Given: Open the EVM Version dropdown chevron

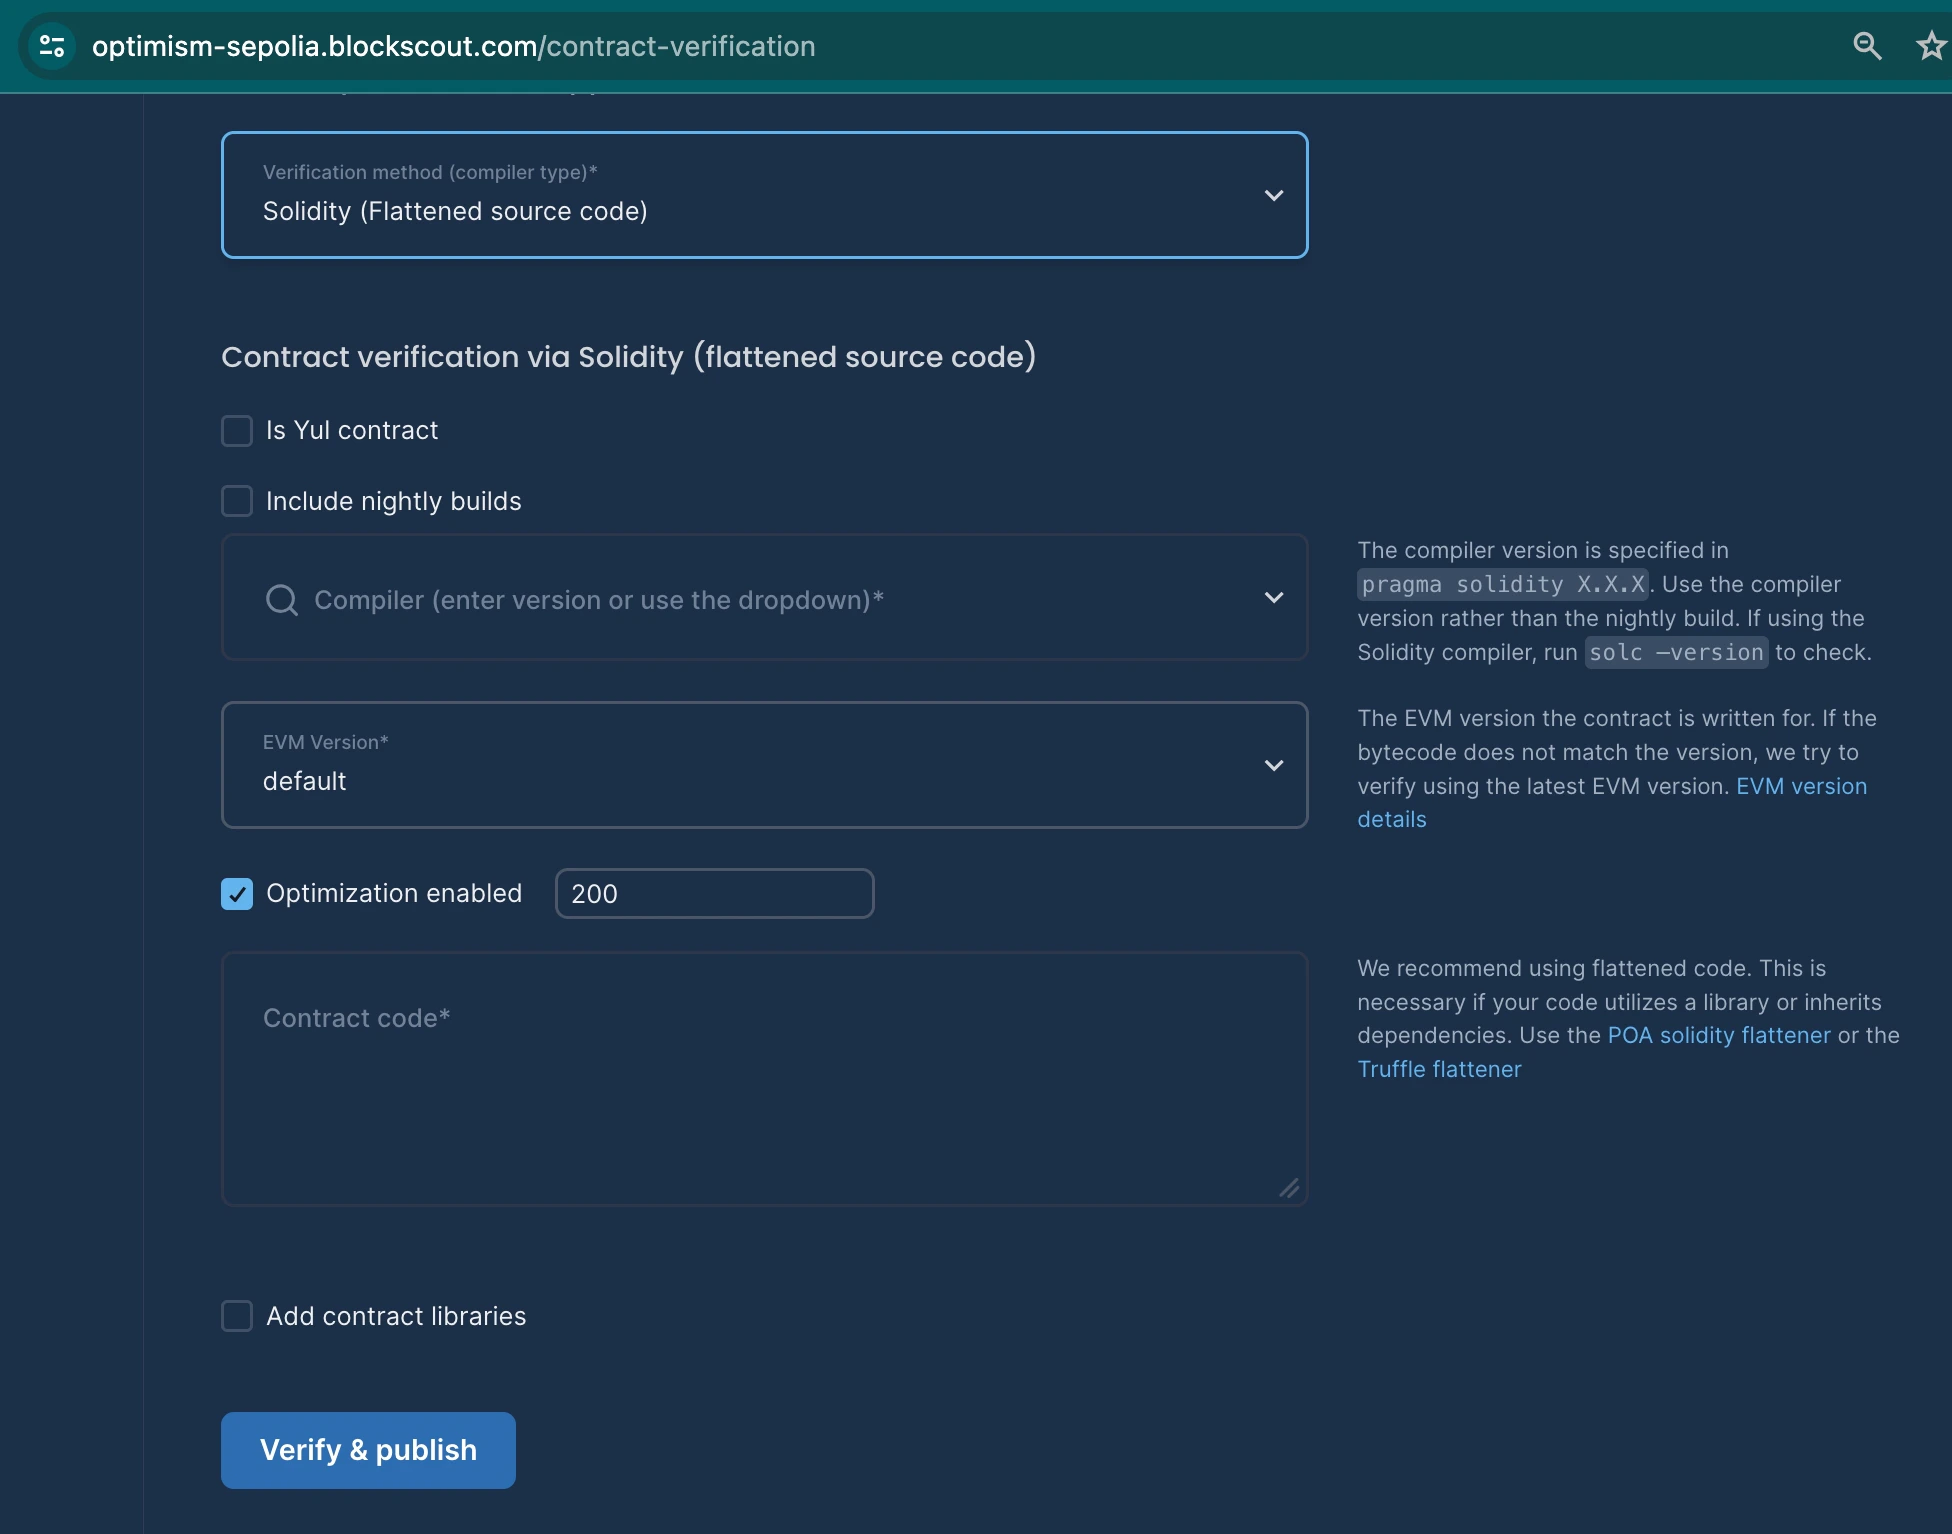Looking at the screenshot, I should [1273, 766].
